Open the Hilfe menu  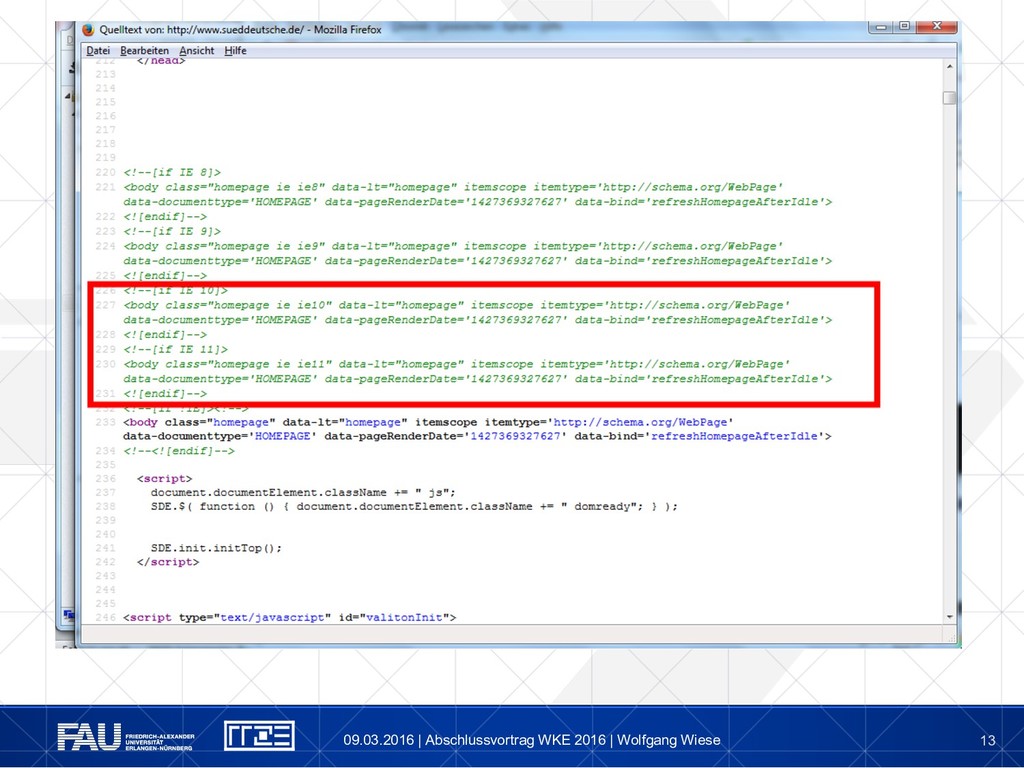235,50
